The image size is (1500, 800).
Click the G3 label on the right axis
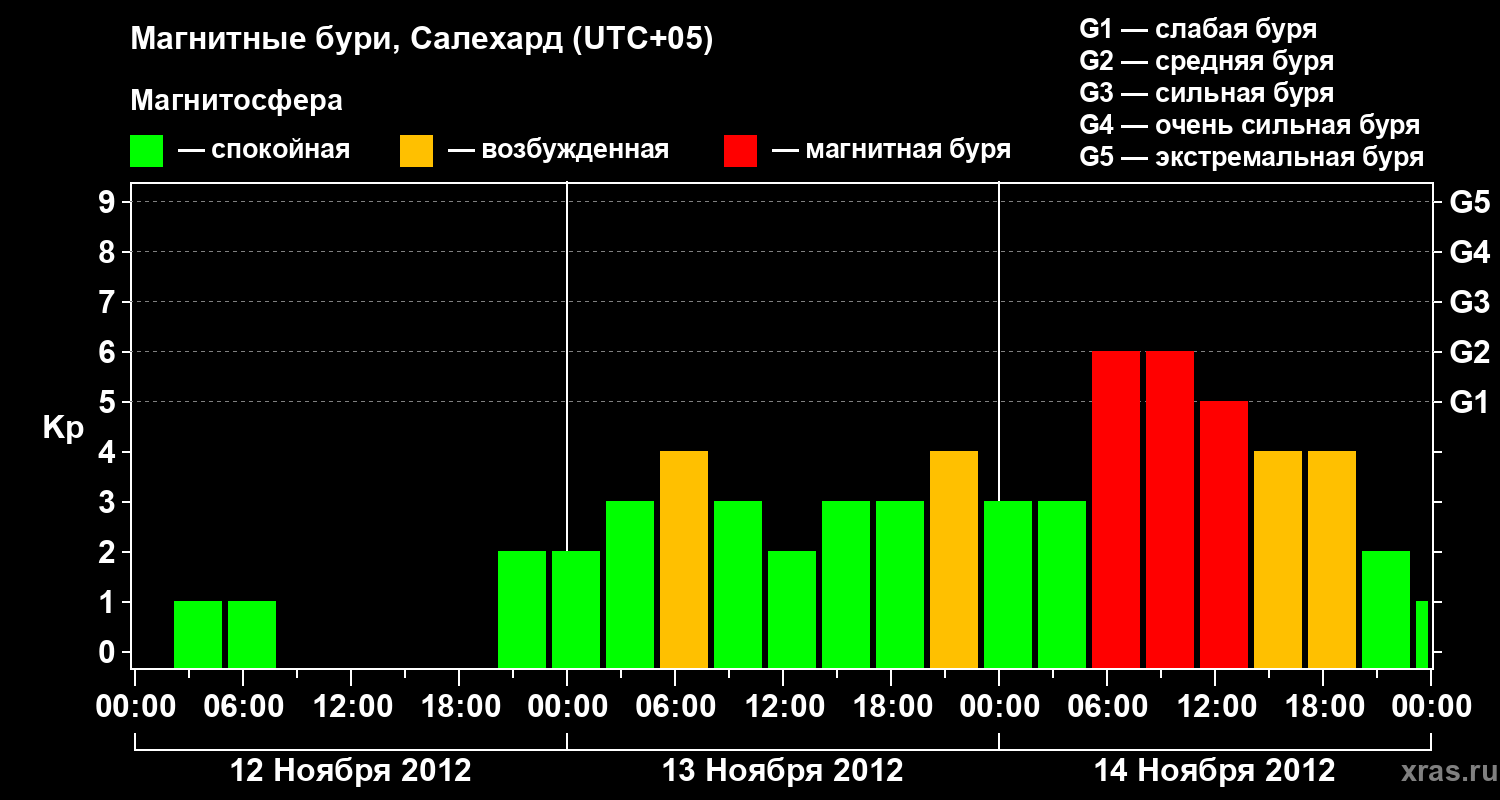(x=1469, y=302)
